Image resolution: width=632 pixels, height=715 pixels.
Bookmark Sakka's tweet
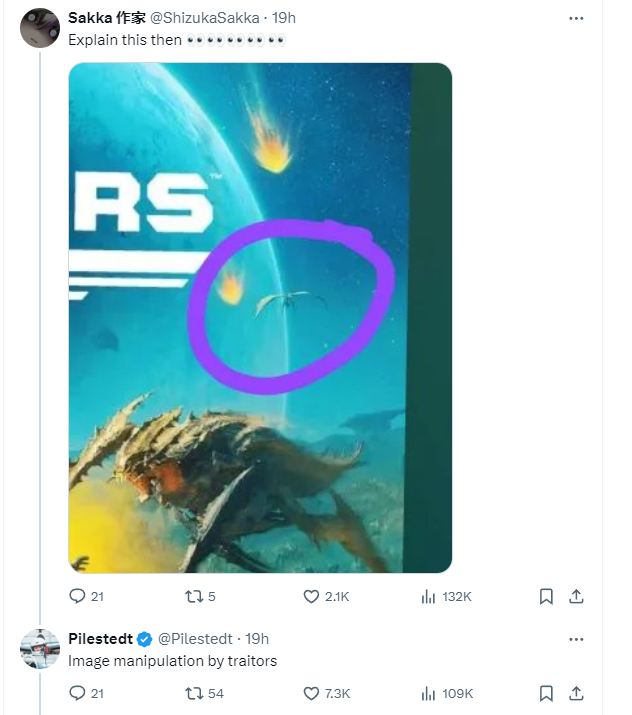[x=546, y=596]
